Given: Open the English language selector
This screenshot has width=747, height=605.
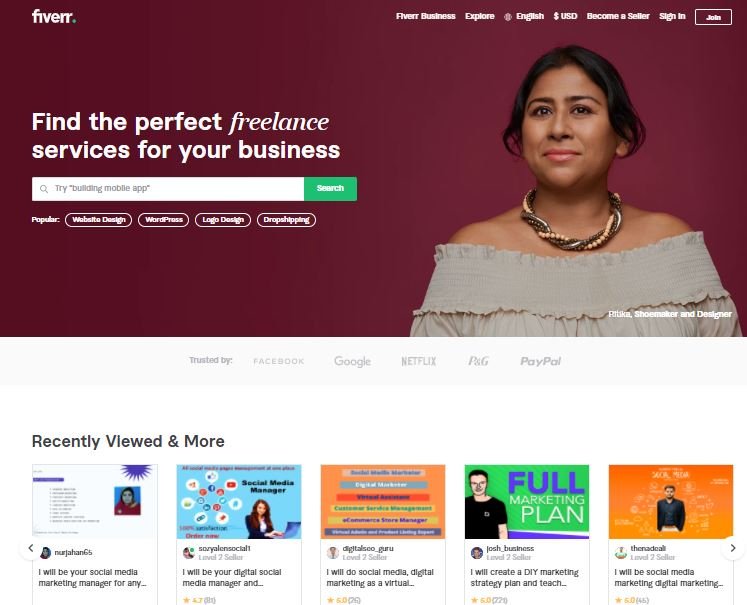Looking at the screenshot, I should [530, 16].
